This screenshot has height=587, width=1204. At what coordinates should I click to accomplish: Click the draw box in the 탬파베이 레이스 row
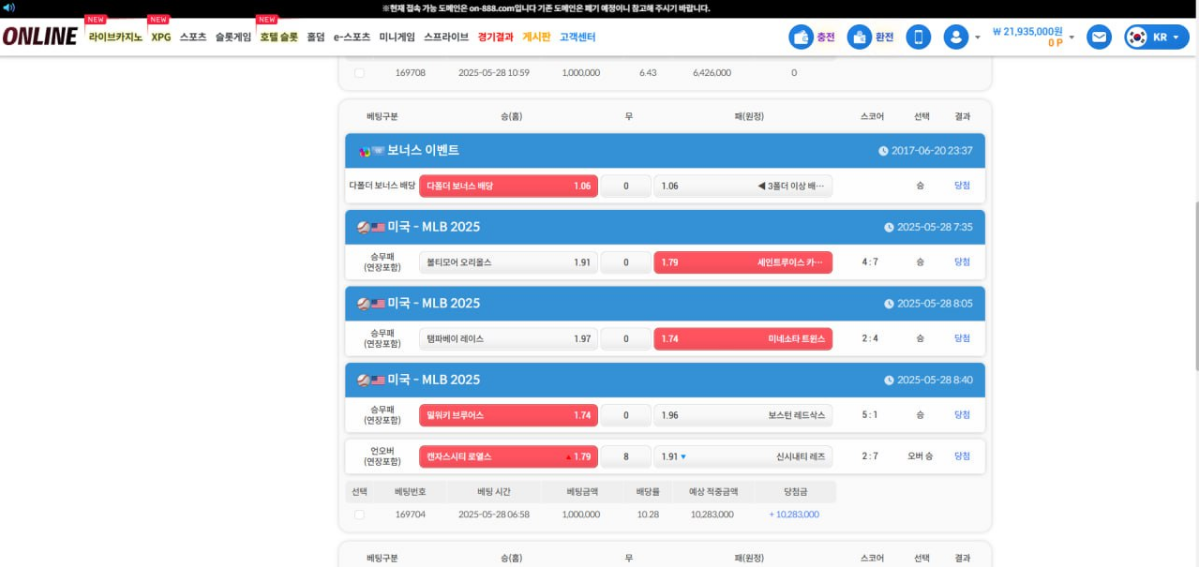pos(626,339)
